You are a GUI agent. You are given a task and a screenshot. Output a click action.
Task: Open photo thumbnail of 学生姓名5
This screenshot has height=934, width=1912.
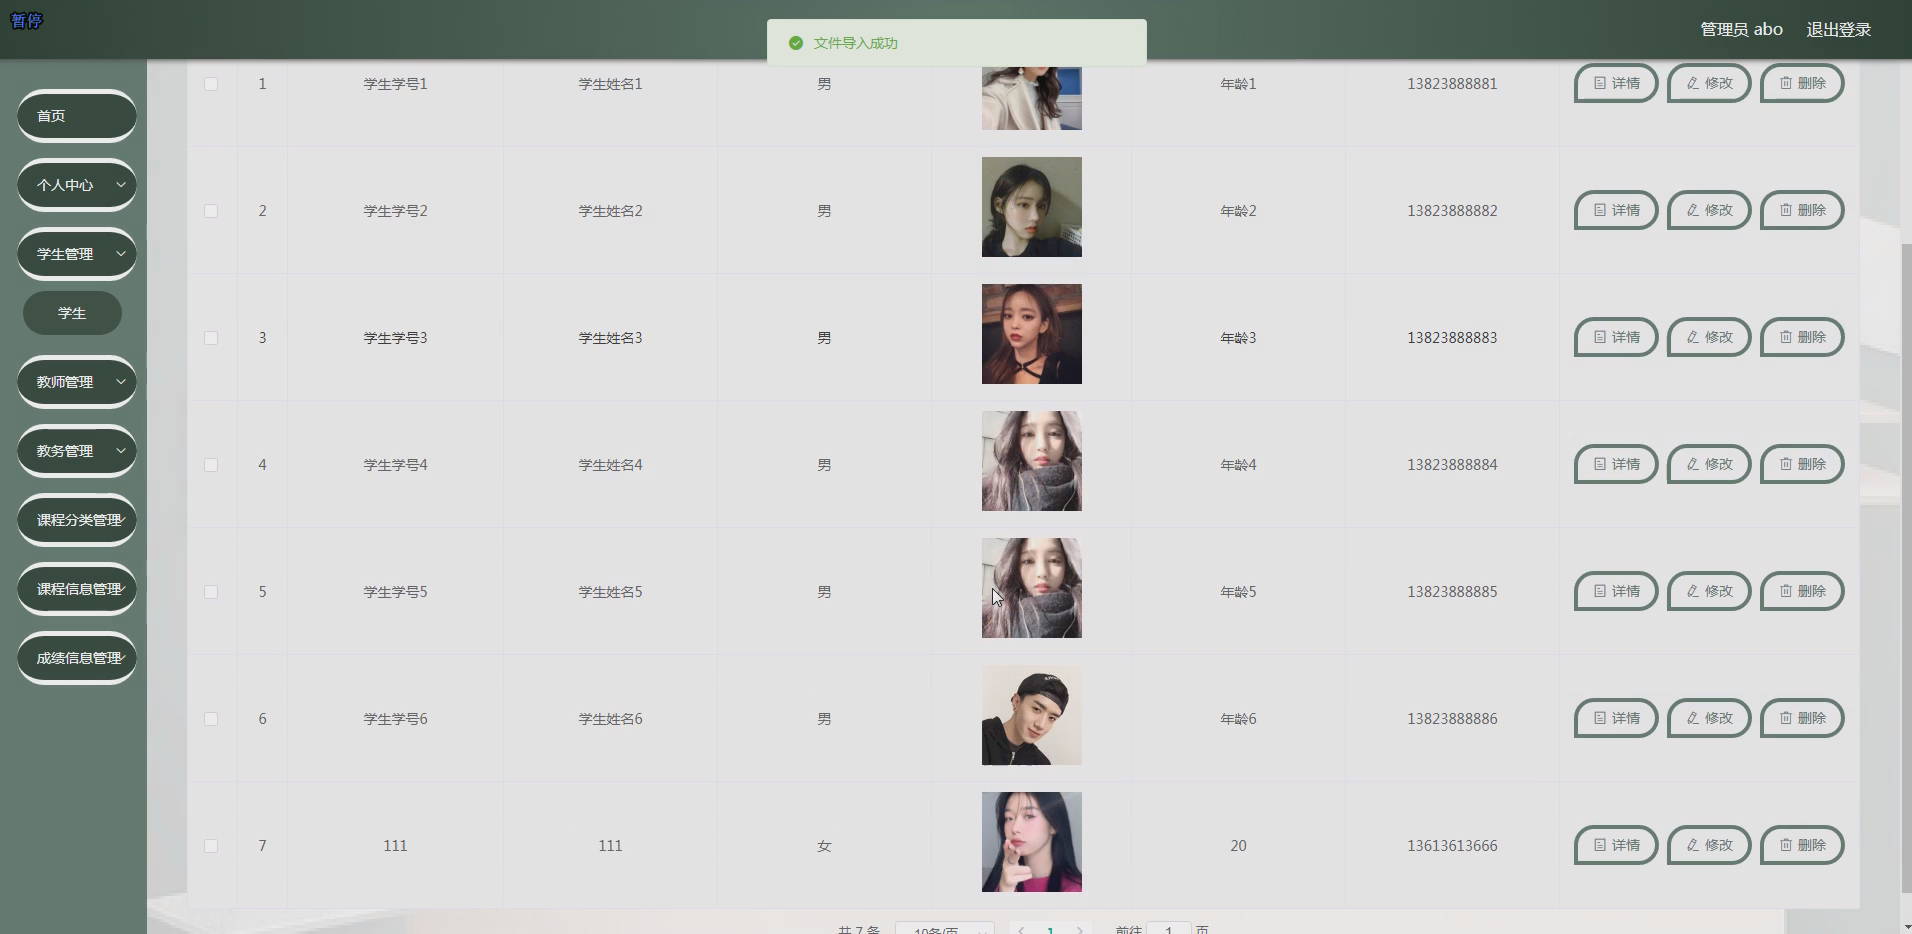(1031, 588)
